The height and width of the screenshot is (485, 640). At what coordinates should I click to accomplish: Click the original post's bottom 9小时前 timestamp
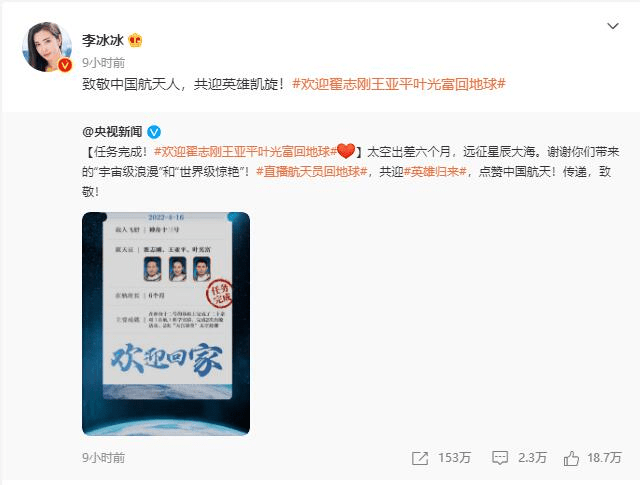point(104,458)
